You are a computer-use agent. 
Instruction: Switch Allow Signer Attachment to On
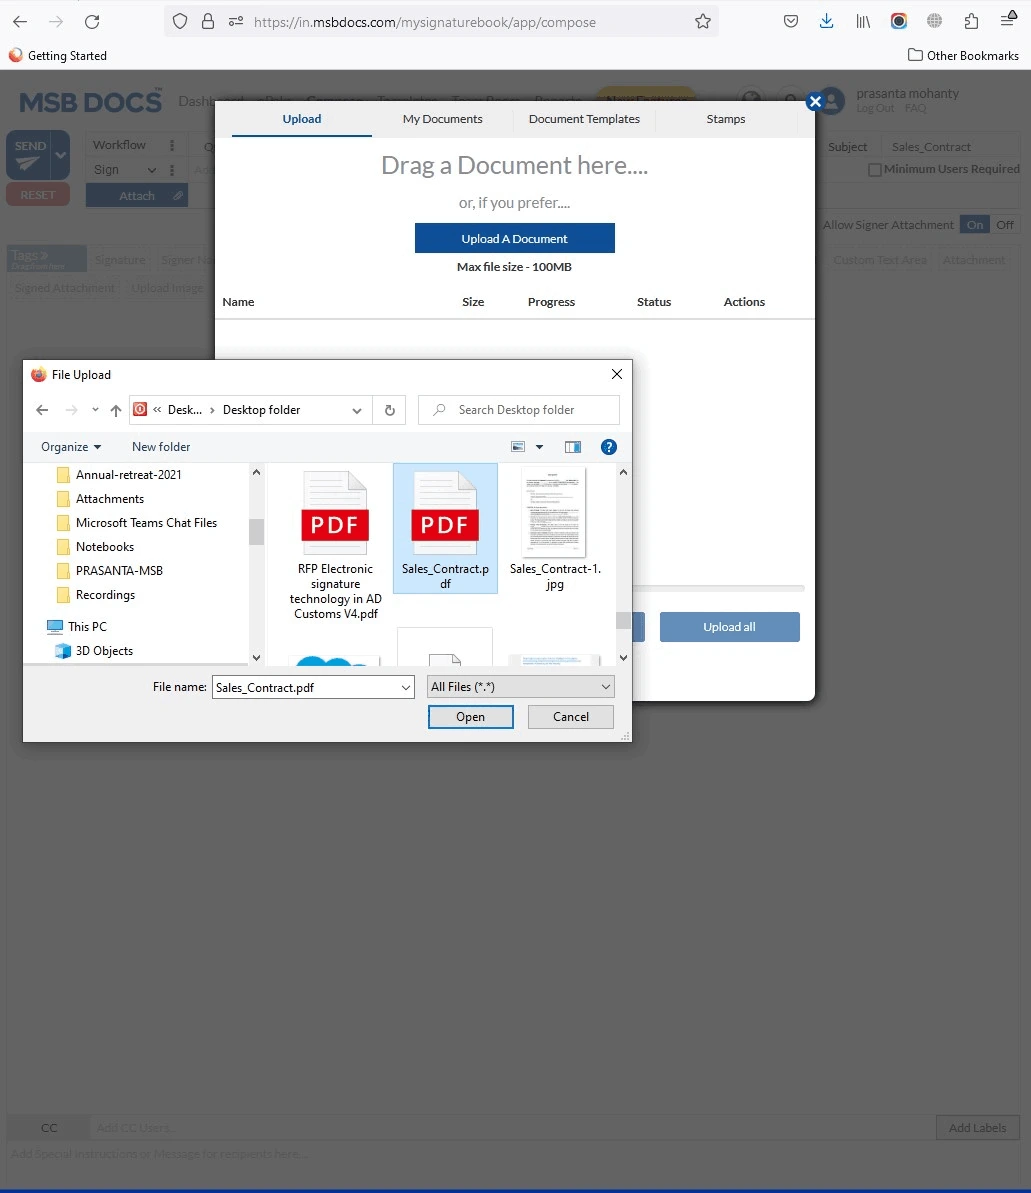tap(974, 225)
